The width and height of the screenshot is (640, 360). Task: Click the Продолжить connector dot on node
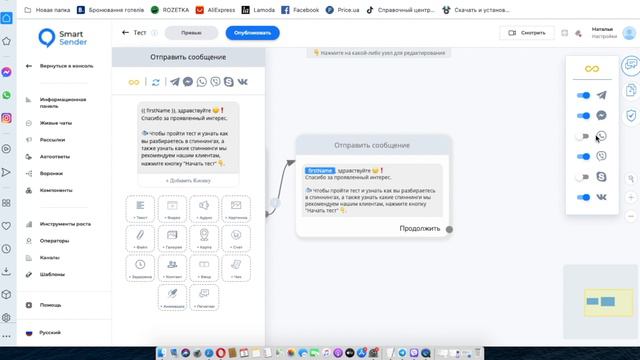[x=449, y=229]
